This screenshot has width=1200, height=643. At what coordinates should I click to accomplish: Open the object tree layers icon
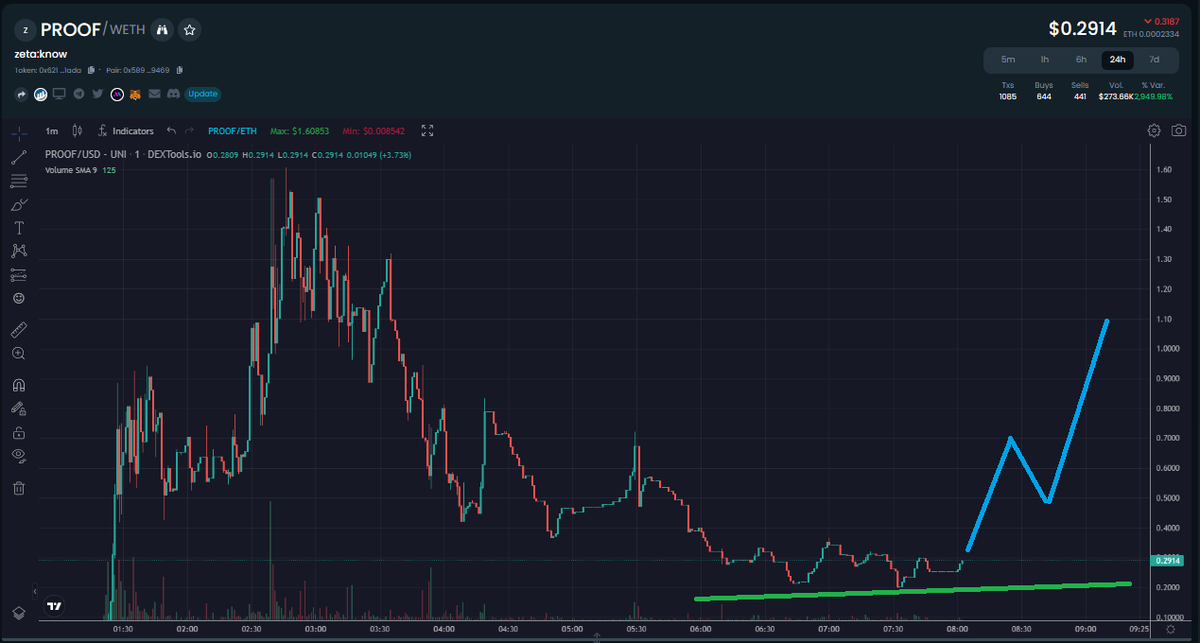[19, 612]
